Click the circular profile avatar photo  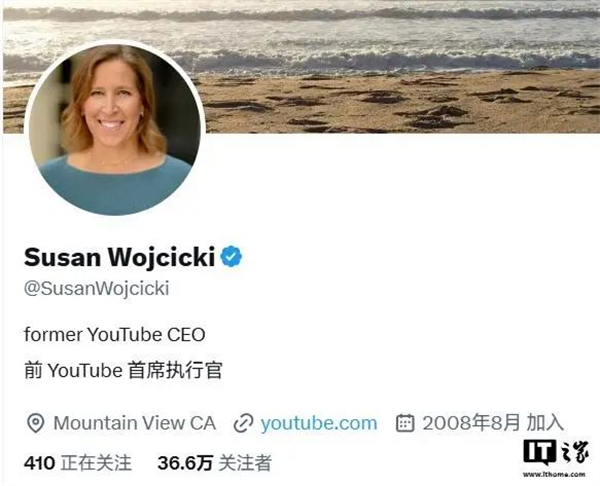pyautogui.click(x=115, y=128)
